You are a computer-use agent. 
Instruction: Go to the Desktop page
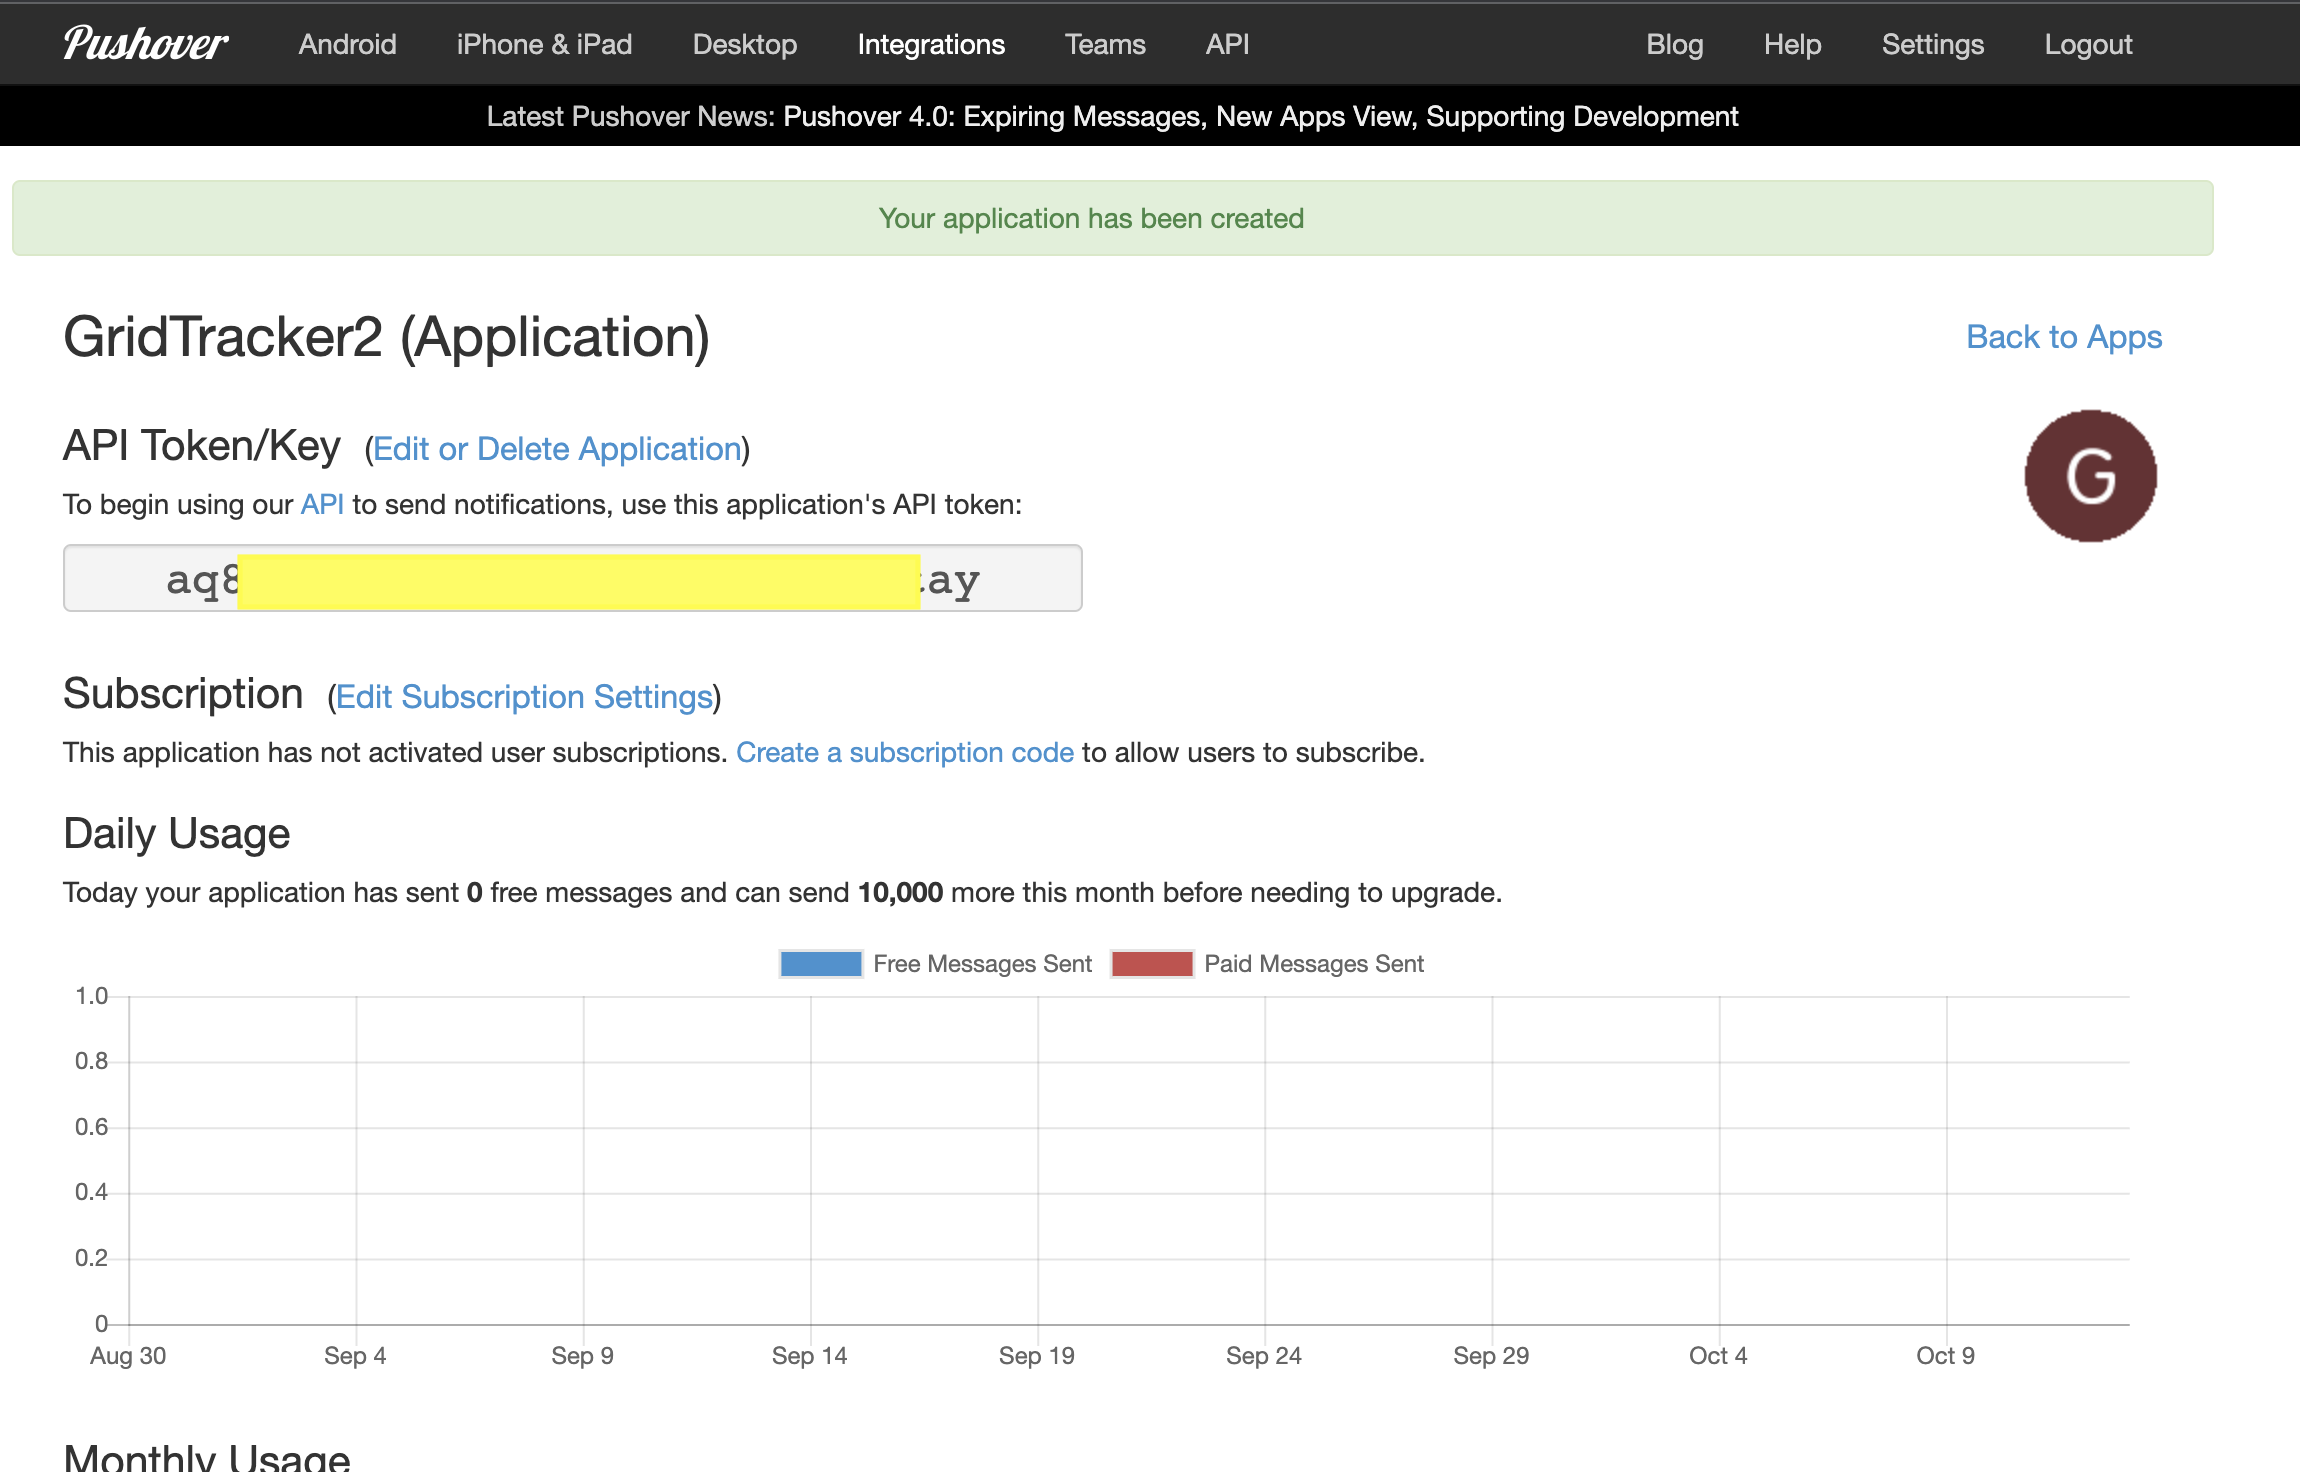pos(744,44)
